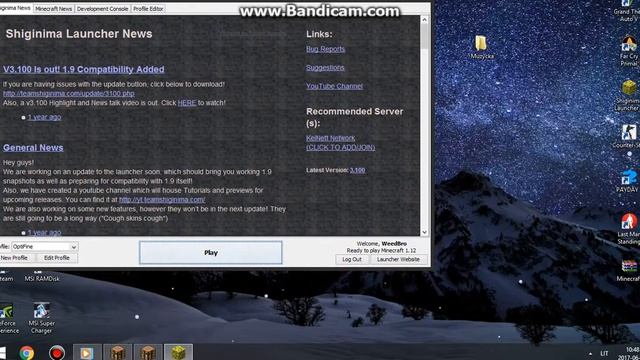The width and height of the screenshot is (640, 360).
Task: Click the LT language indicator in tray
Action: click(604, 353)
